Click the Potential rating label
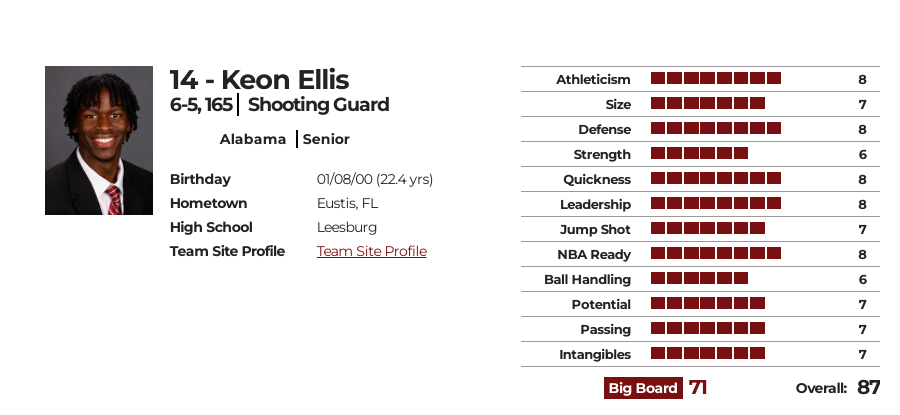Screen dimensions: 900x415 601,305
